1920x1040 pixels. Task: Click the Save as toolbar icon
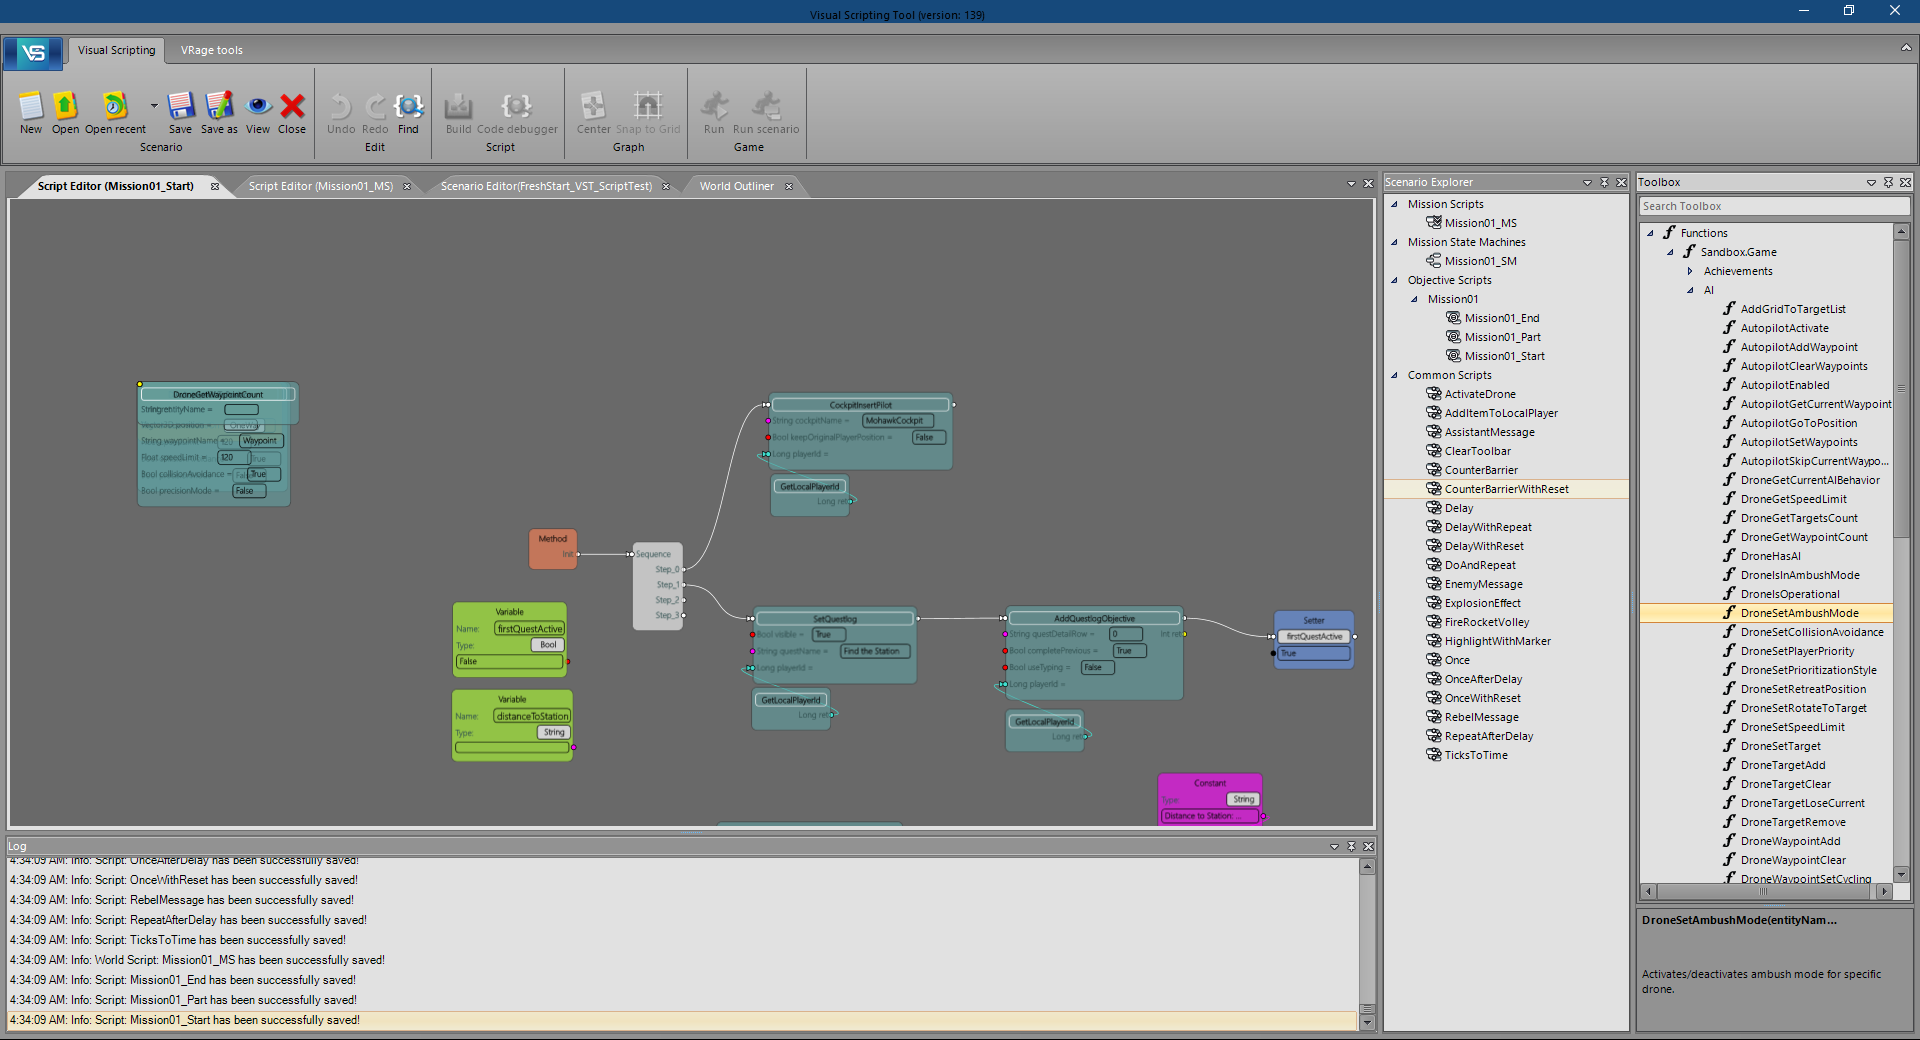pos(219,106)
